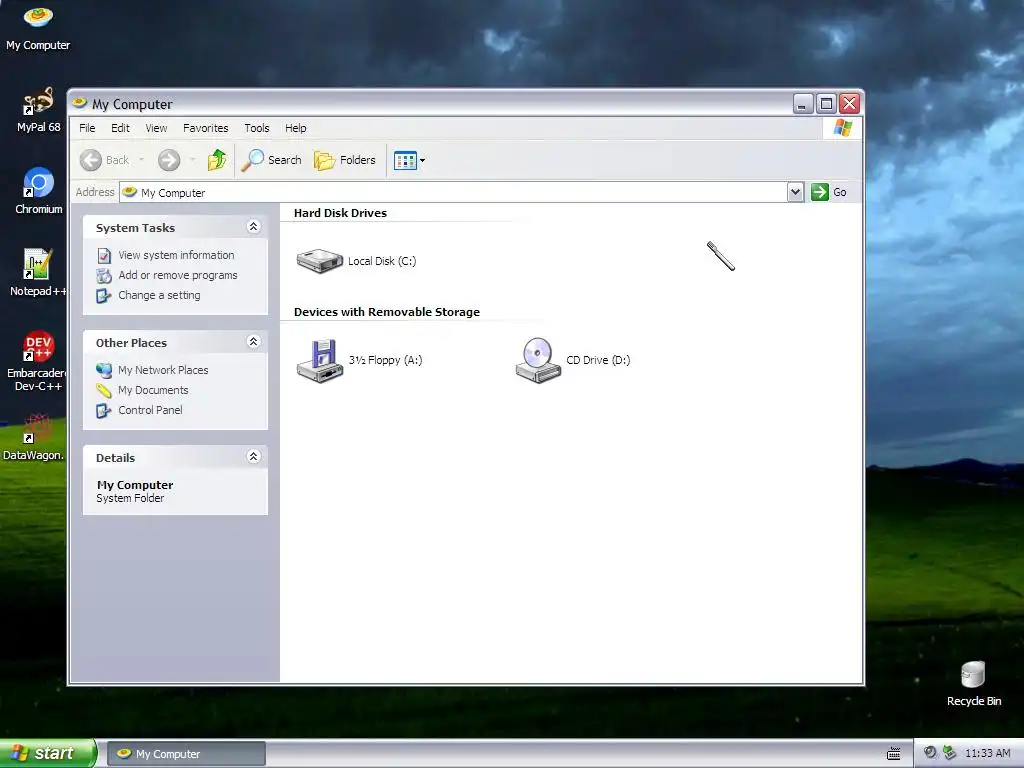Click the Back arrow toolbar button
The width and height of the screenshot is (1024, 768).
coord(91,160)
